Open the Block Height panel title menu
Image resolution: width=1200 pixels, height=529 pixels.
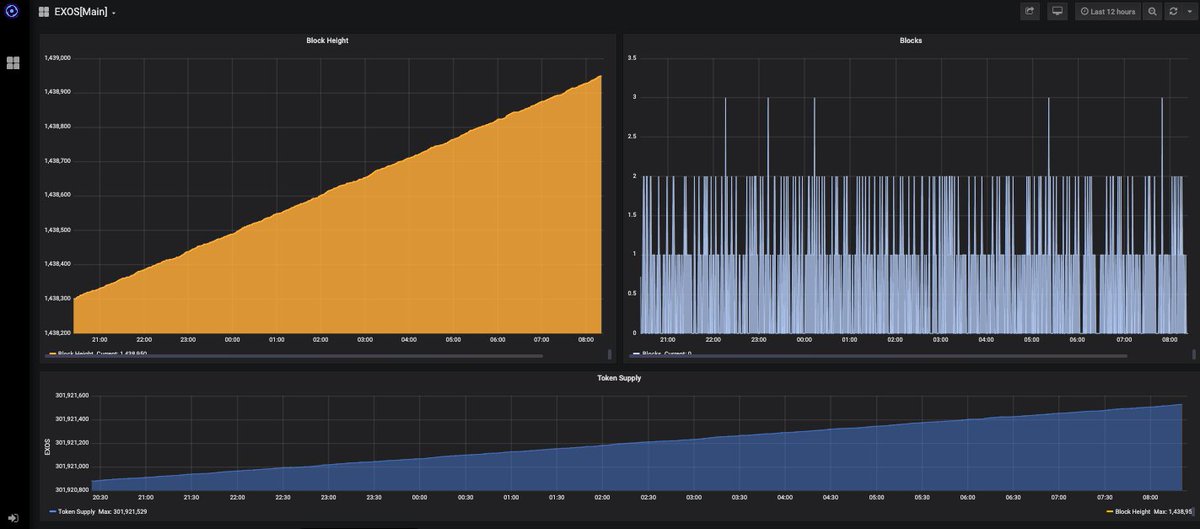pyautogui.click(x=327, y=40)
